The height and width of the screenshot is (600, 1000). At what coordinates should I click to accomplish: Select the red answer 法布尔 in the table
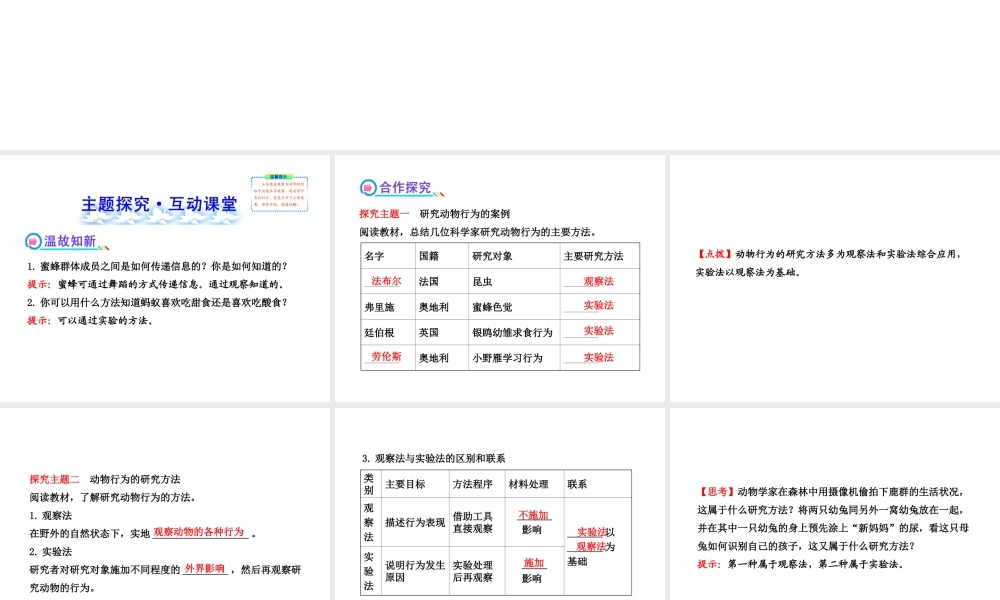click(x=386, y=281)
